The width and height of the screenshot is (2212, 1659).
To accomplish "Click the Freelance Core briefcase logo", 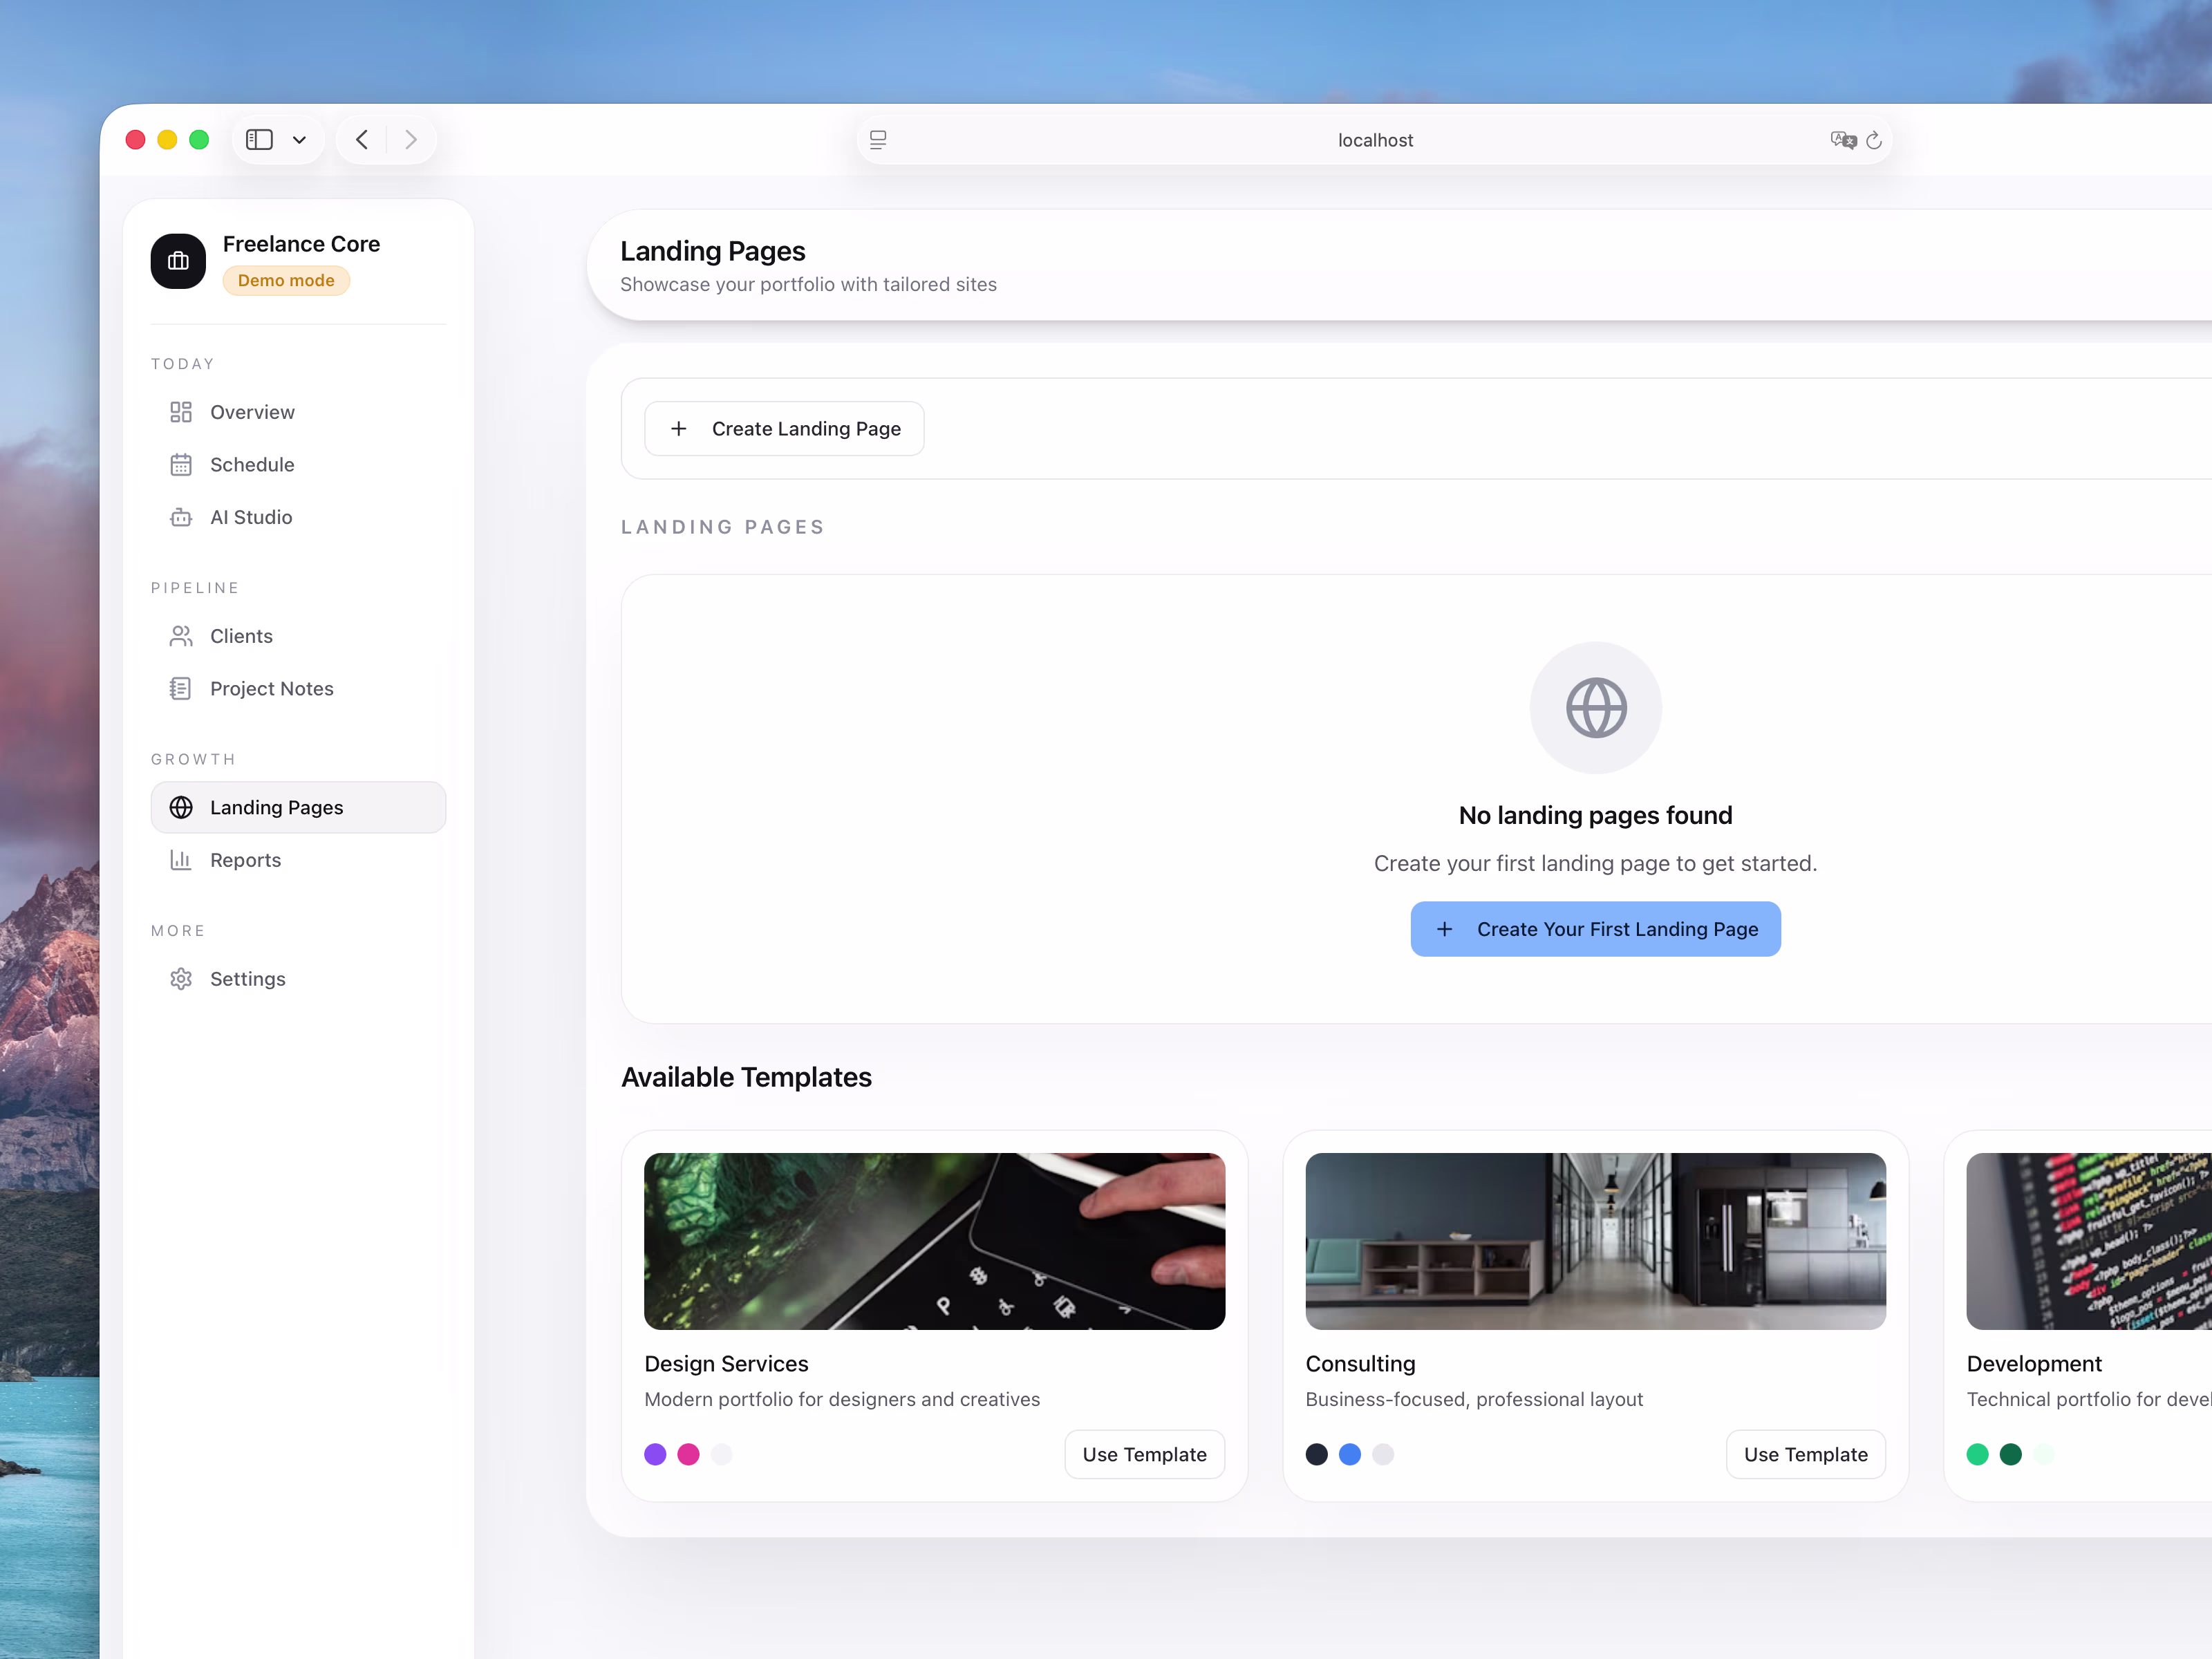I will [x=178, y=261].
